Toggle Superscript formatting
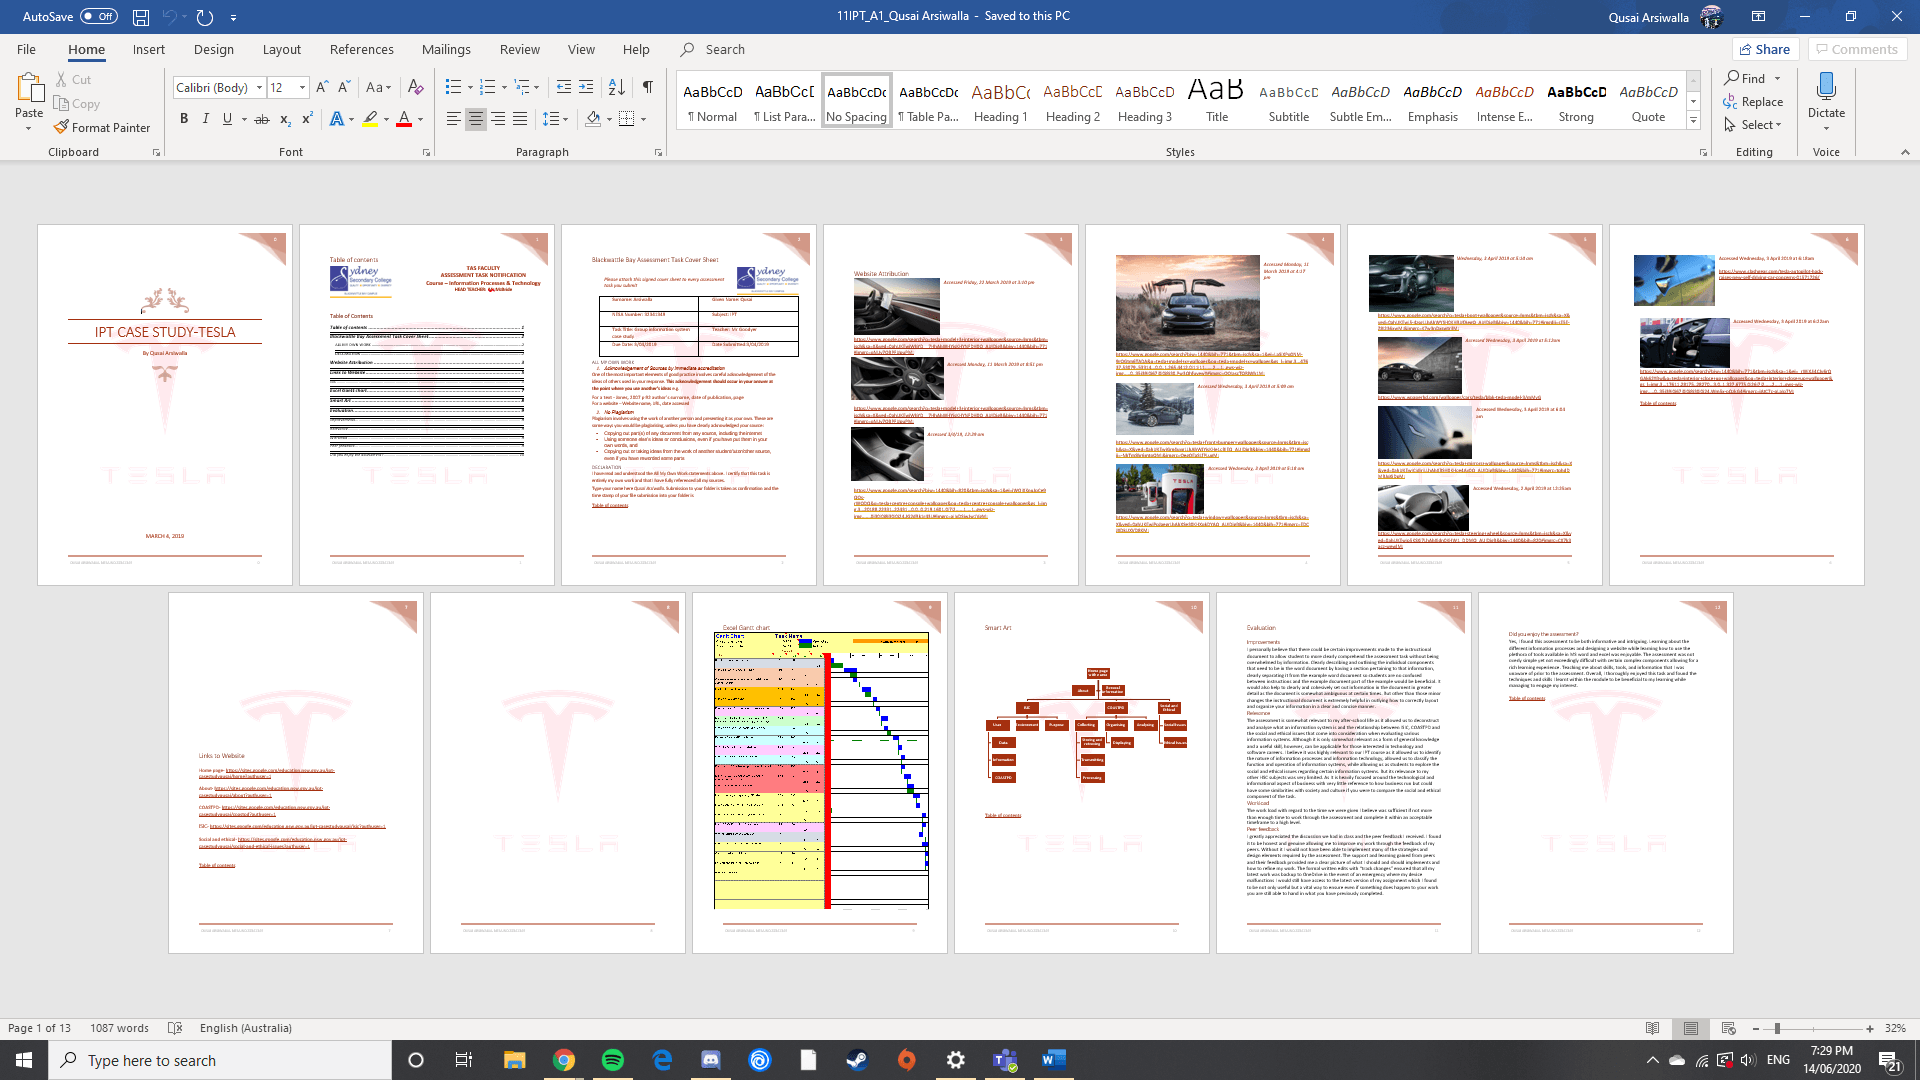Viewport: 1920px width, 1080px height. 307,118
